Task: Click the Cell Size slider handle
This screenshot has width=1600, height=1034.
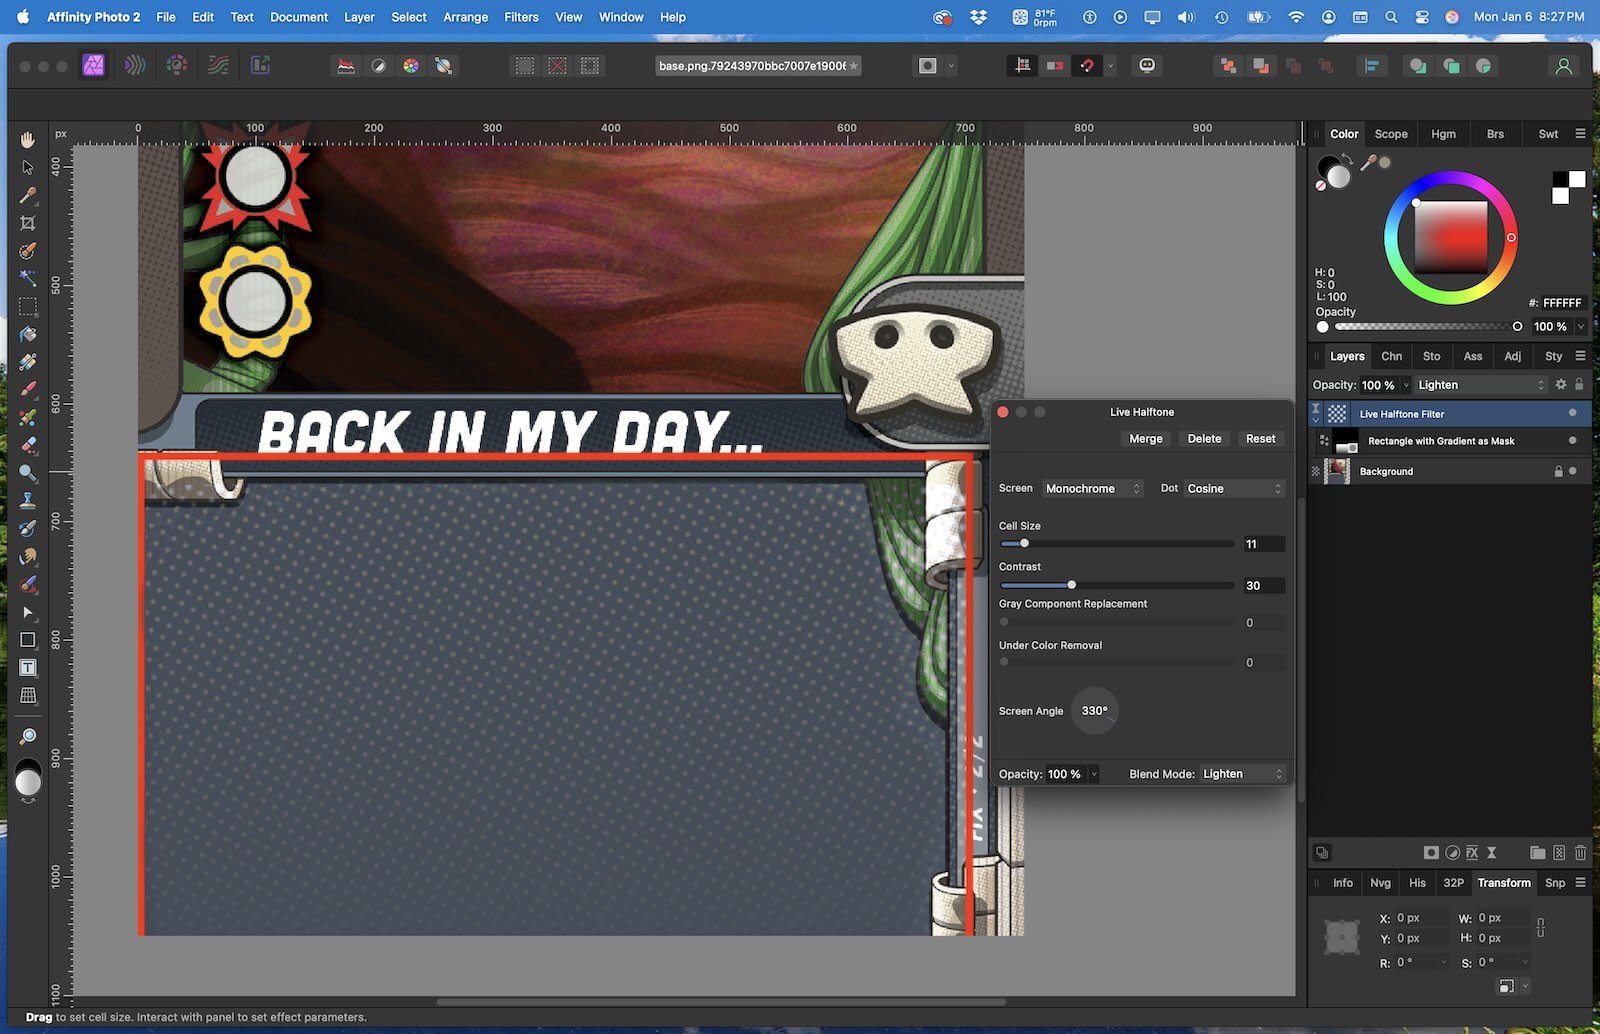Action: tap(1024, 544)
